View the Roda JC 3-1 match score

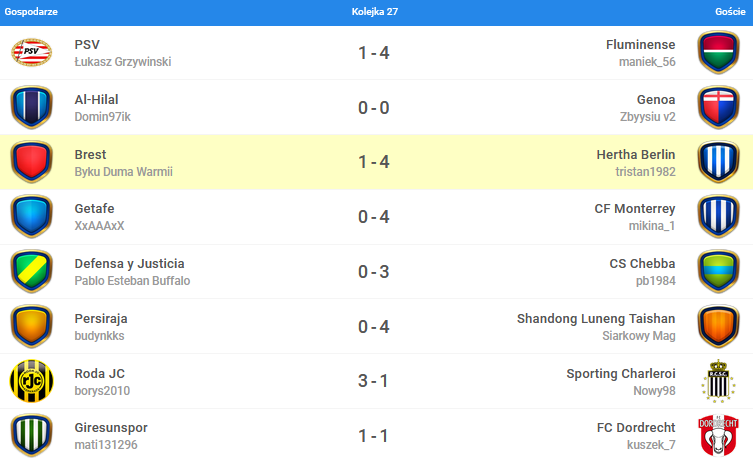(x=374, y=381)
